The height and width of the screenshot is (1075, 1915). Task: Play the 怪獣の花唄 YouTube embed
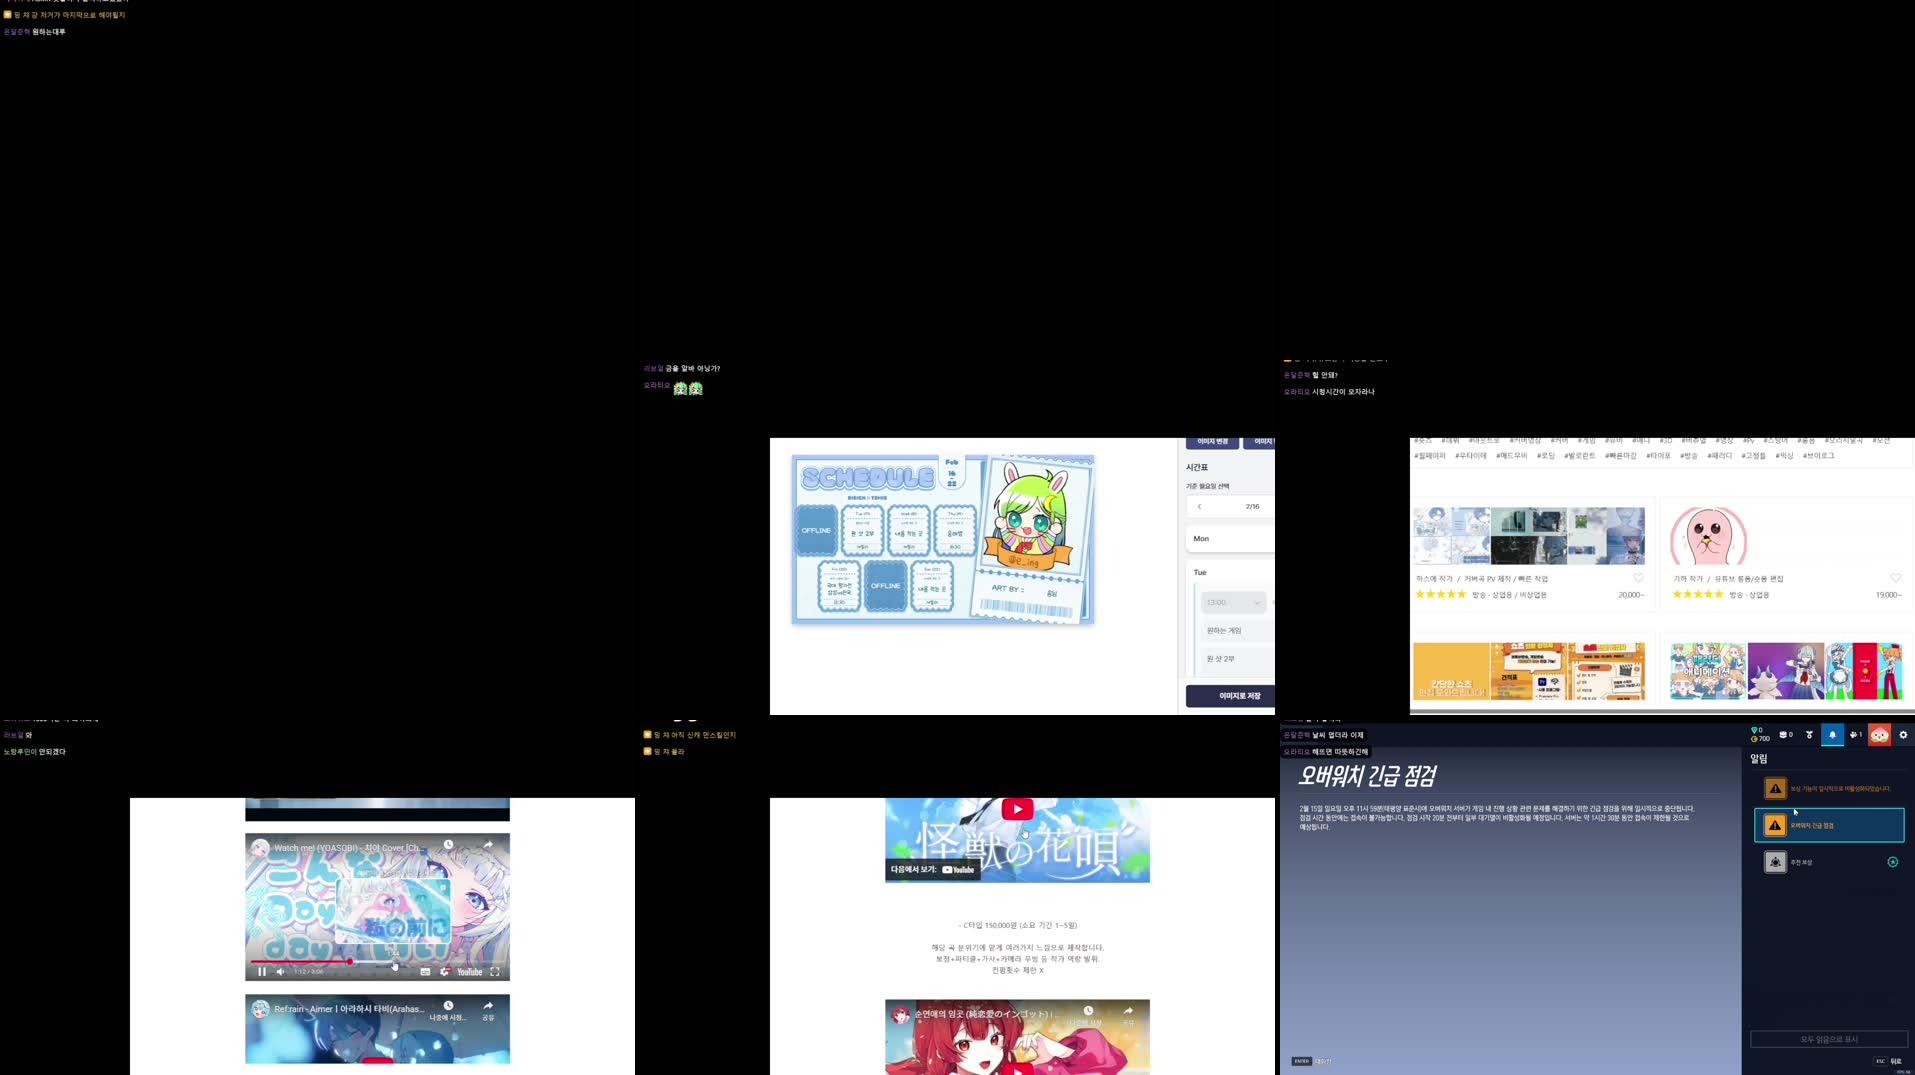[1016, 808]
